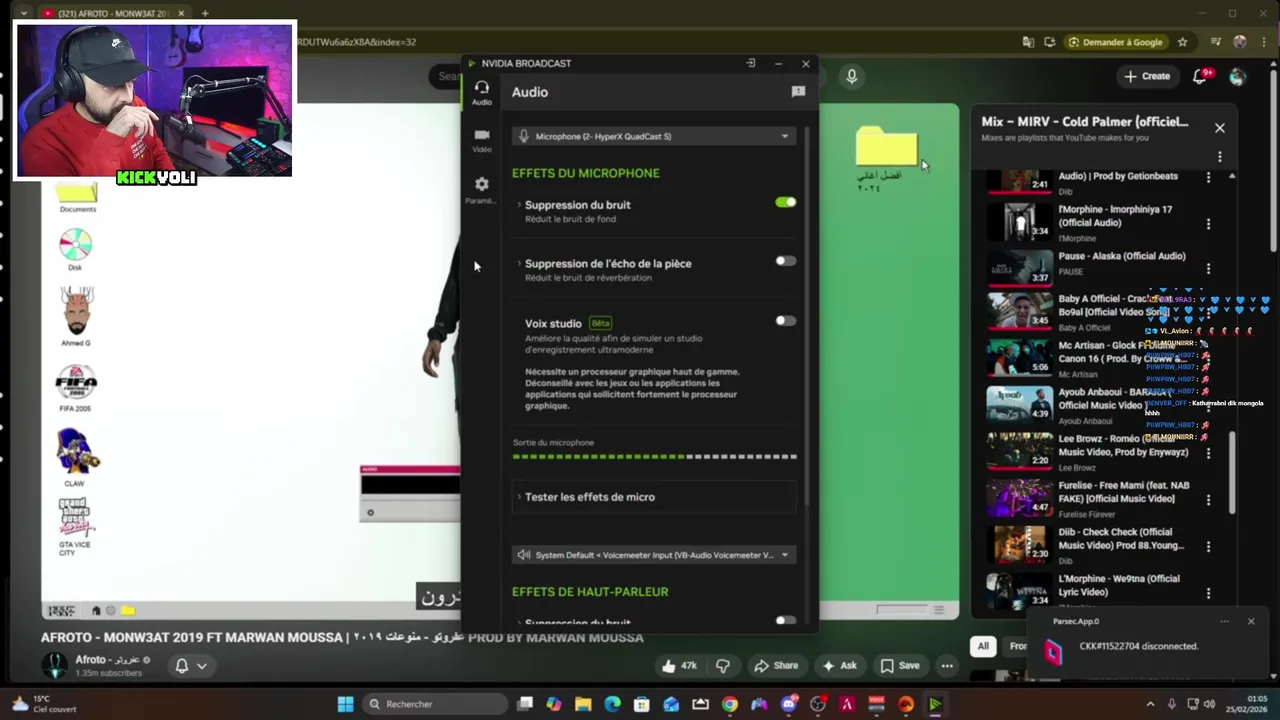
Task: Click the bookmark star in Chrome address bar
Action: (x=1182, y=42)
